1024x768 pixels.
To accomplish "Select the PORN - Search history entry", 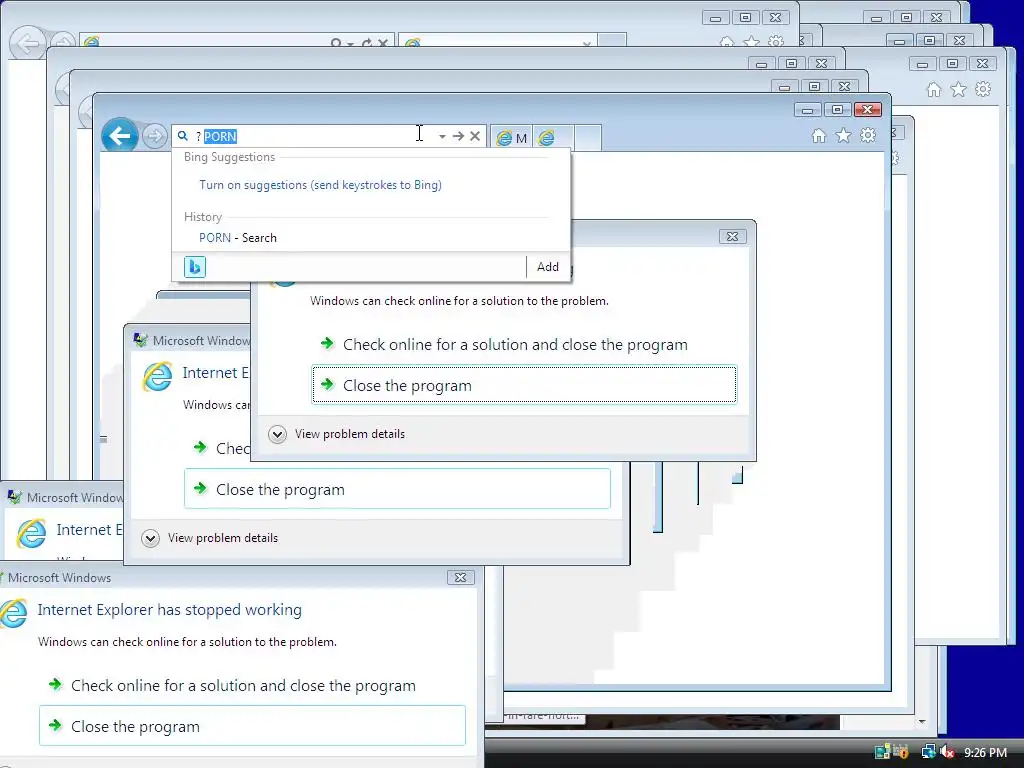I will point(238,238).
